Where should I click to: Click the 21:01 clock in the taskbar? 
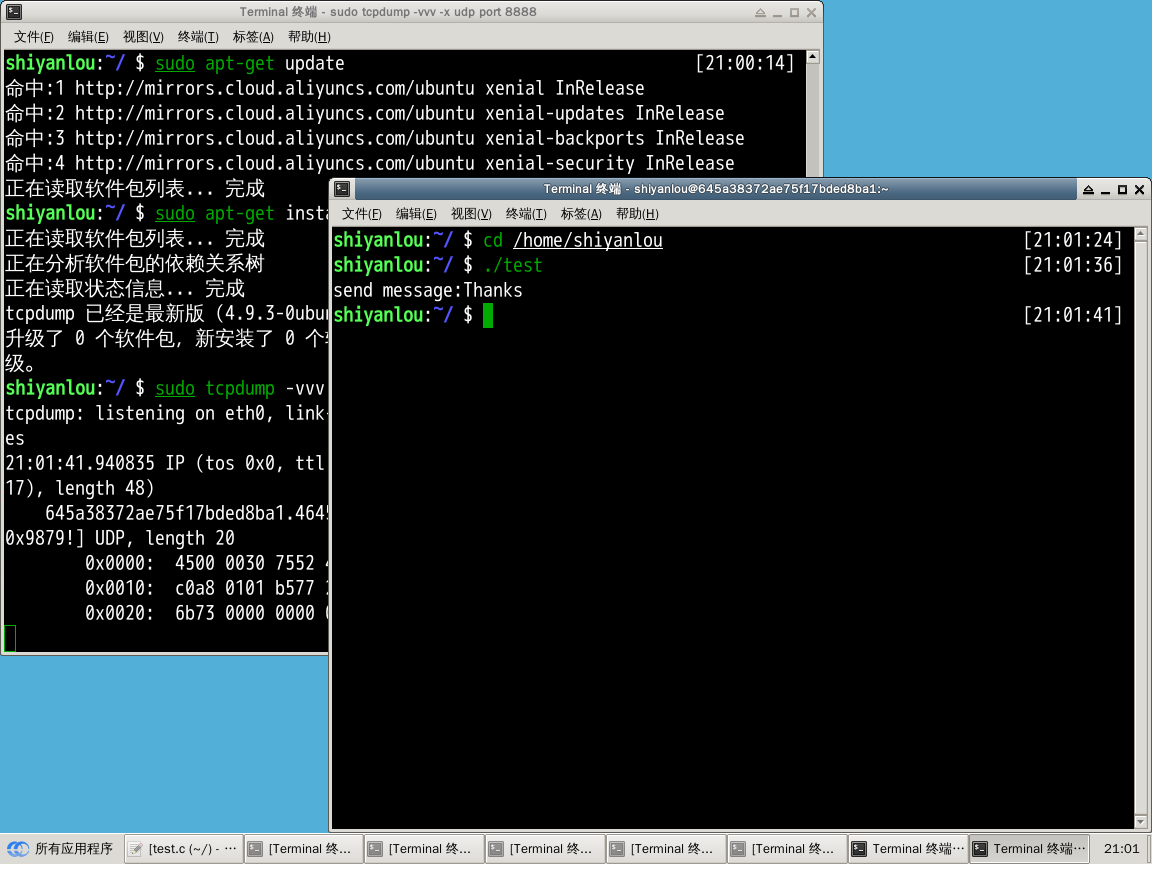1121,849
